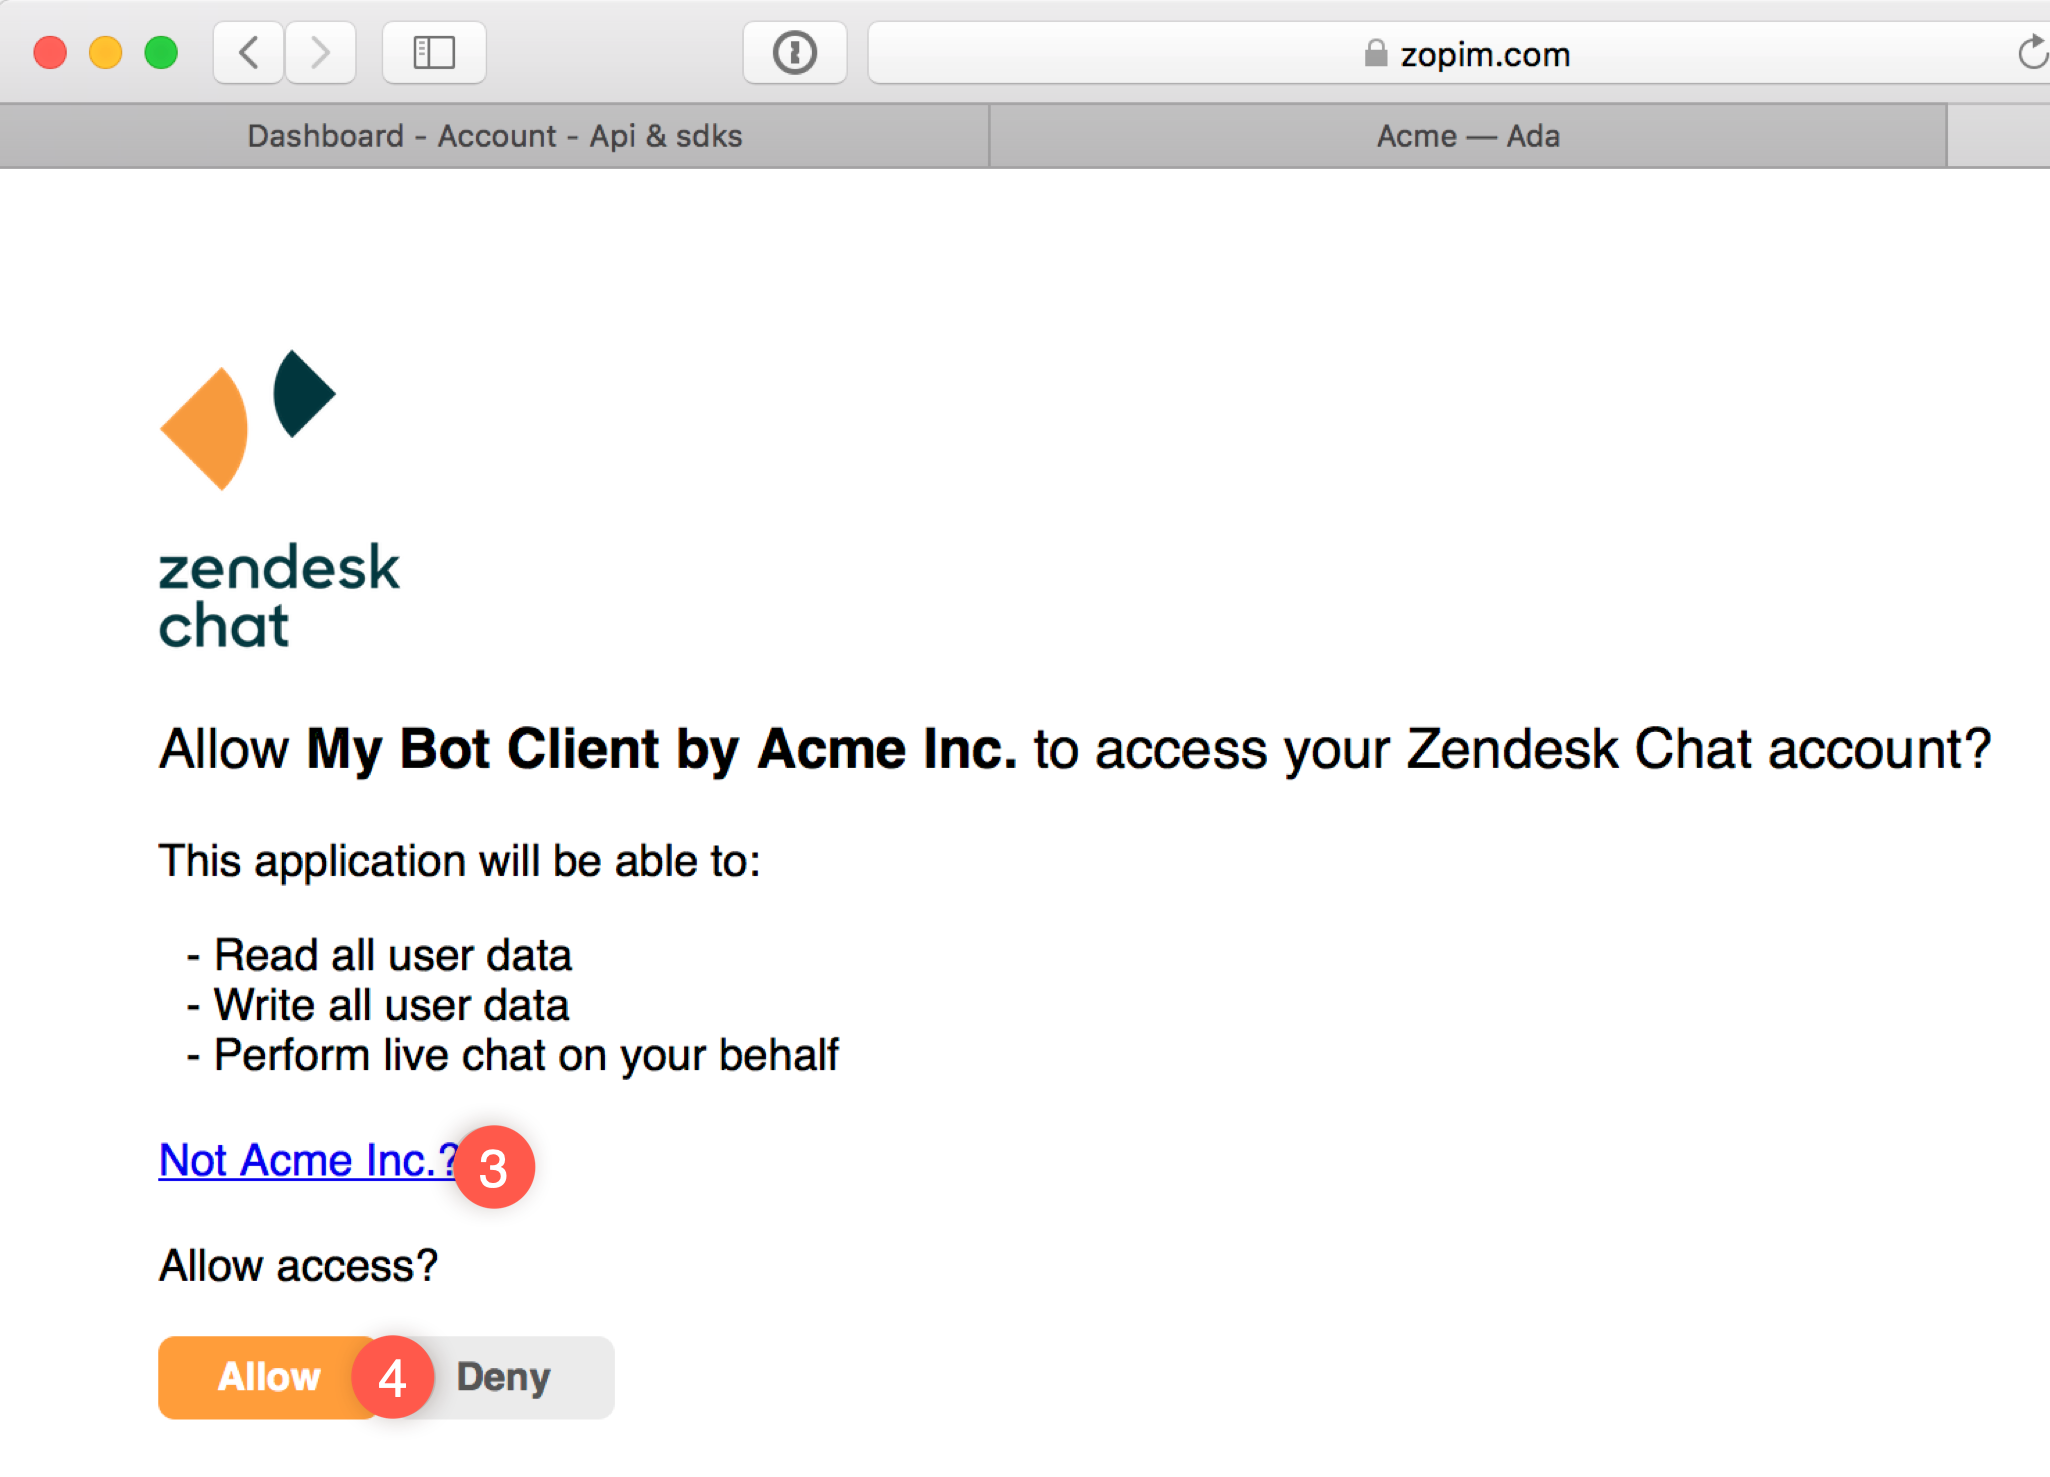Go back to the previous page
Screen dimensions: 2050x1477
(249, 52)
